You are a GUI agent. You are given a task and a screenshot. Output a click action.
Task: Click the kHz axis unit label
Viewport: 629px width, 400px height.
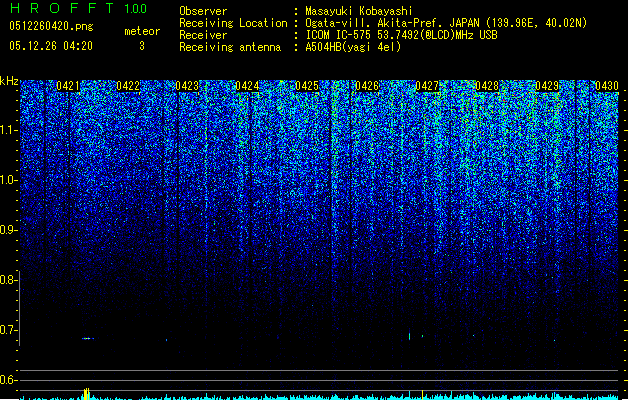coord(9,81)
